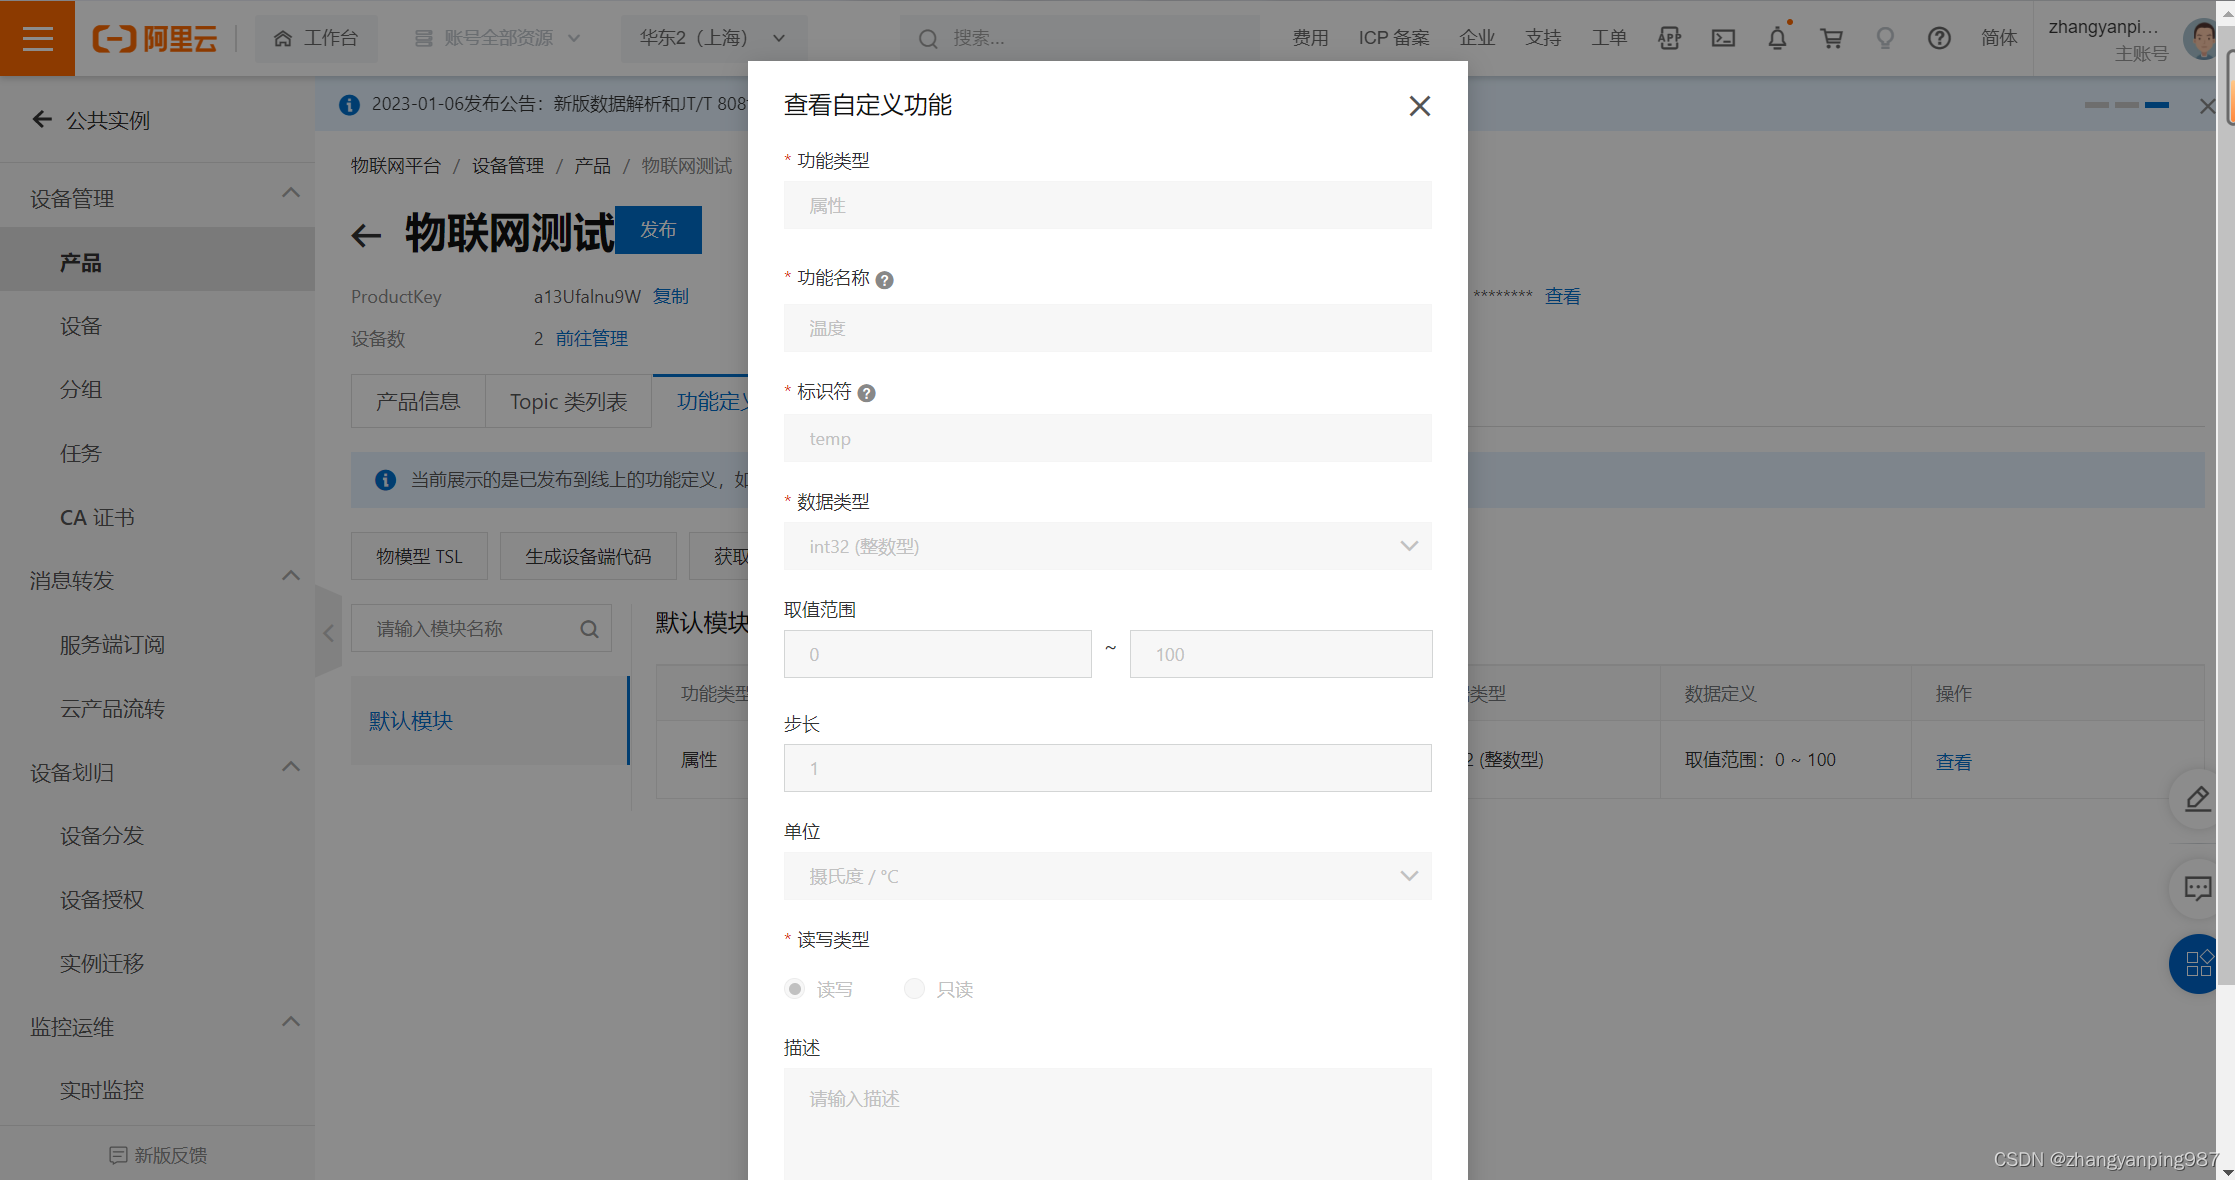
Task: Open the hamburger navigation menu
Action: (x=37, y=38)
